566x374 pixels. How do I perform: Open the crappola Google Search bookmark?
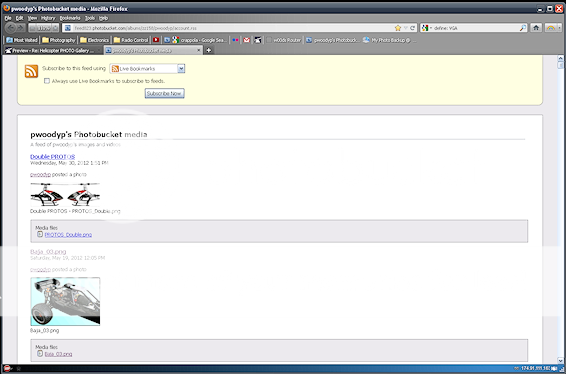pyautogui.click(x=200, y=40)
